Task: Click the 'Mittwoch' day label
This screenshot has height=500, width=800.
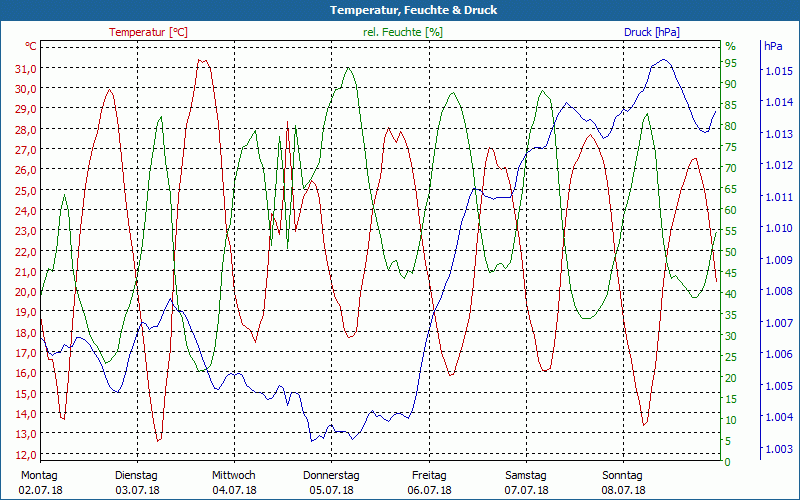Action: [x=234, y=475]
